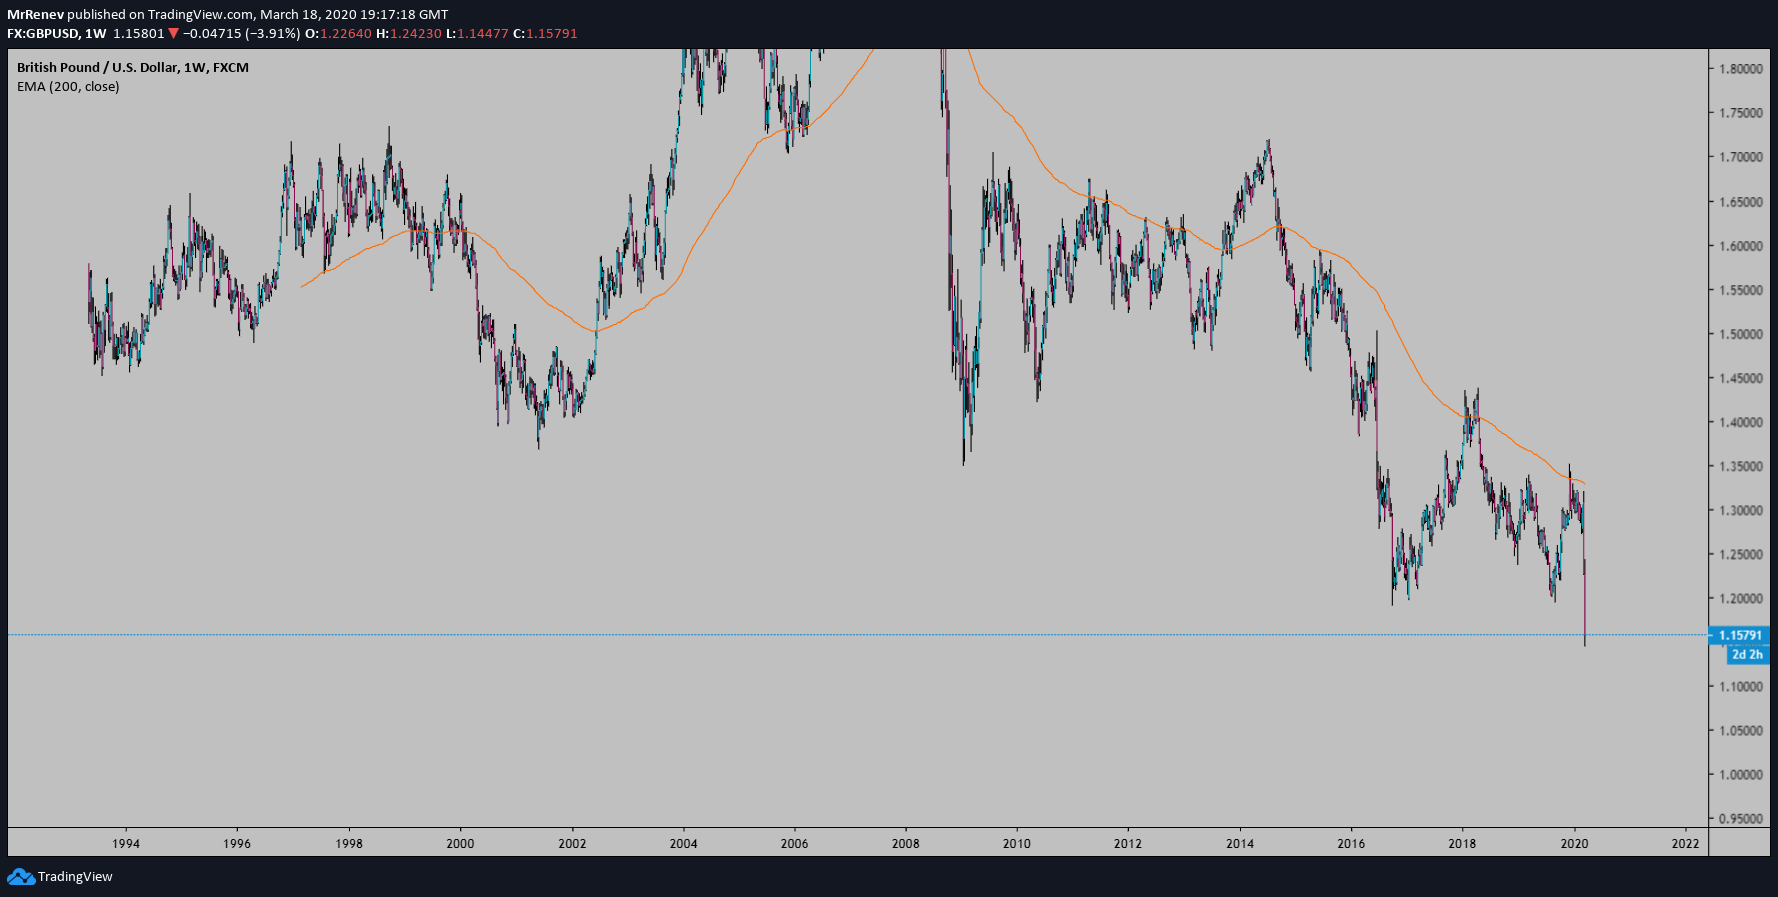Click the 2020 year on time axis

[x=1574, y=843]
